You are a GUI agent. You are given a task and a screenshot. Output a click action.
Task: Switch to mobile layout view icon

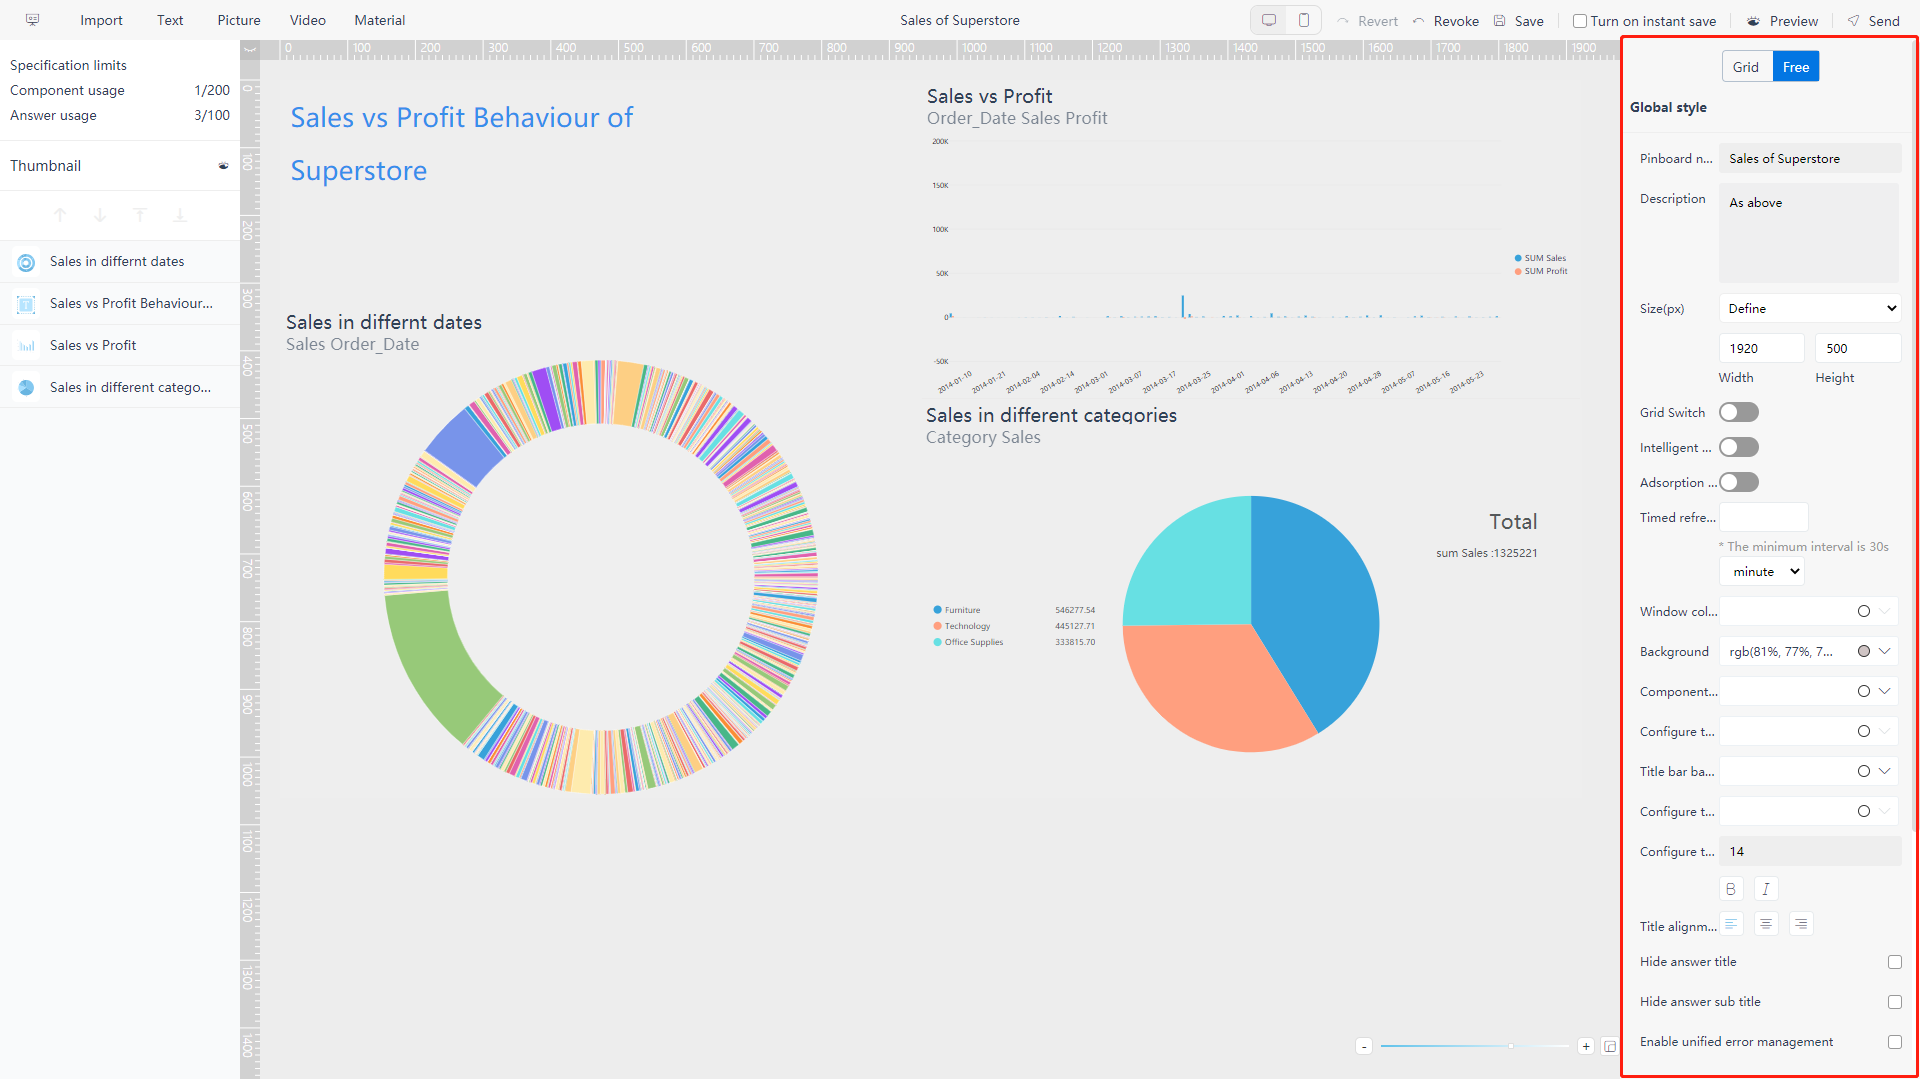click(1304, 20)
